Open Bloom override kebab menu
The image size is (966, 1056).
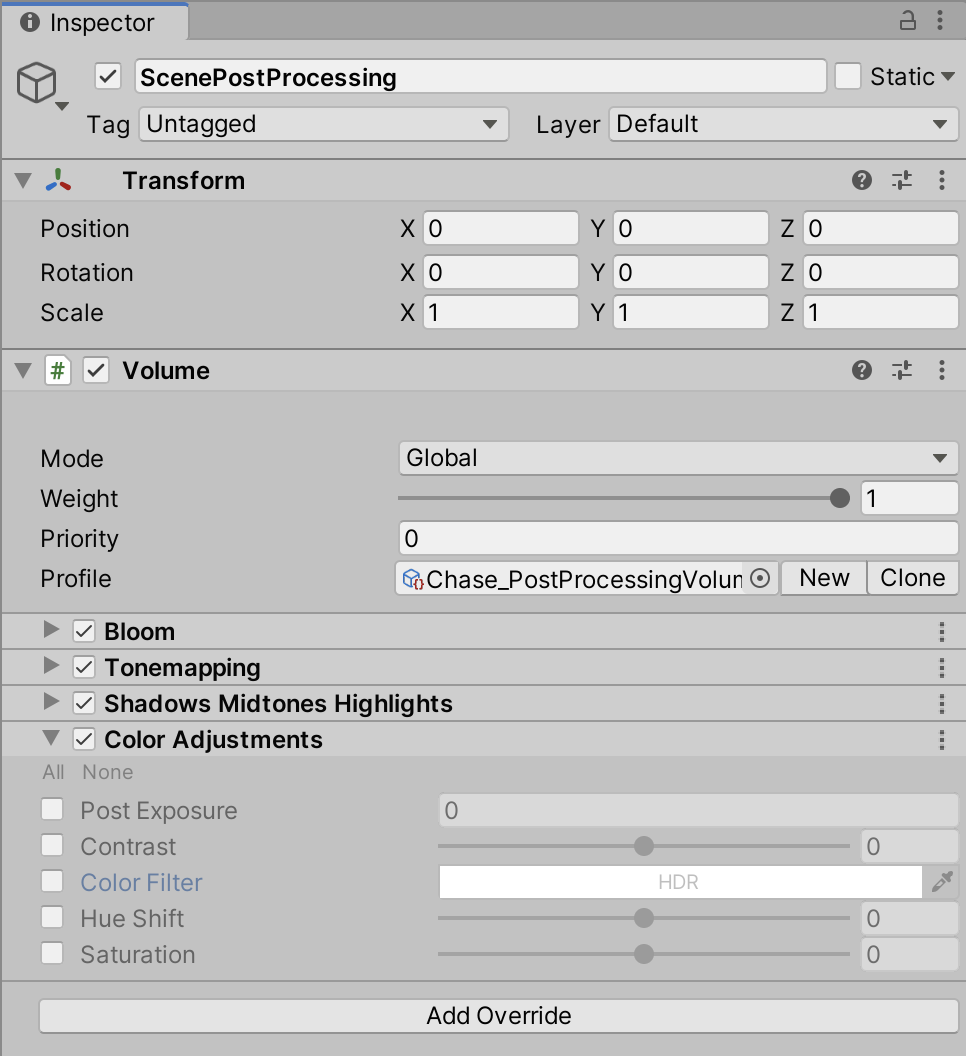tap(942, 632)
